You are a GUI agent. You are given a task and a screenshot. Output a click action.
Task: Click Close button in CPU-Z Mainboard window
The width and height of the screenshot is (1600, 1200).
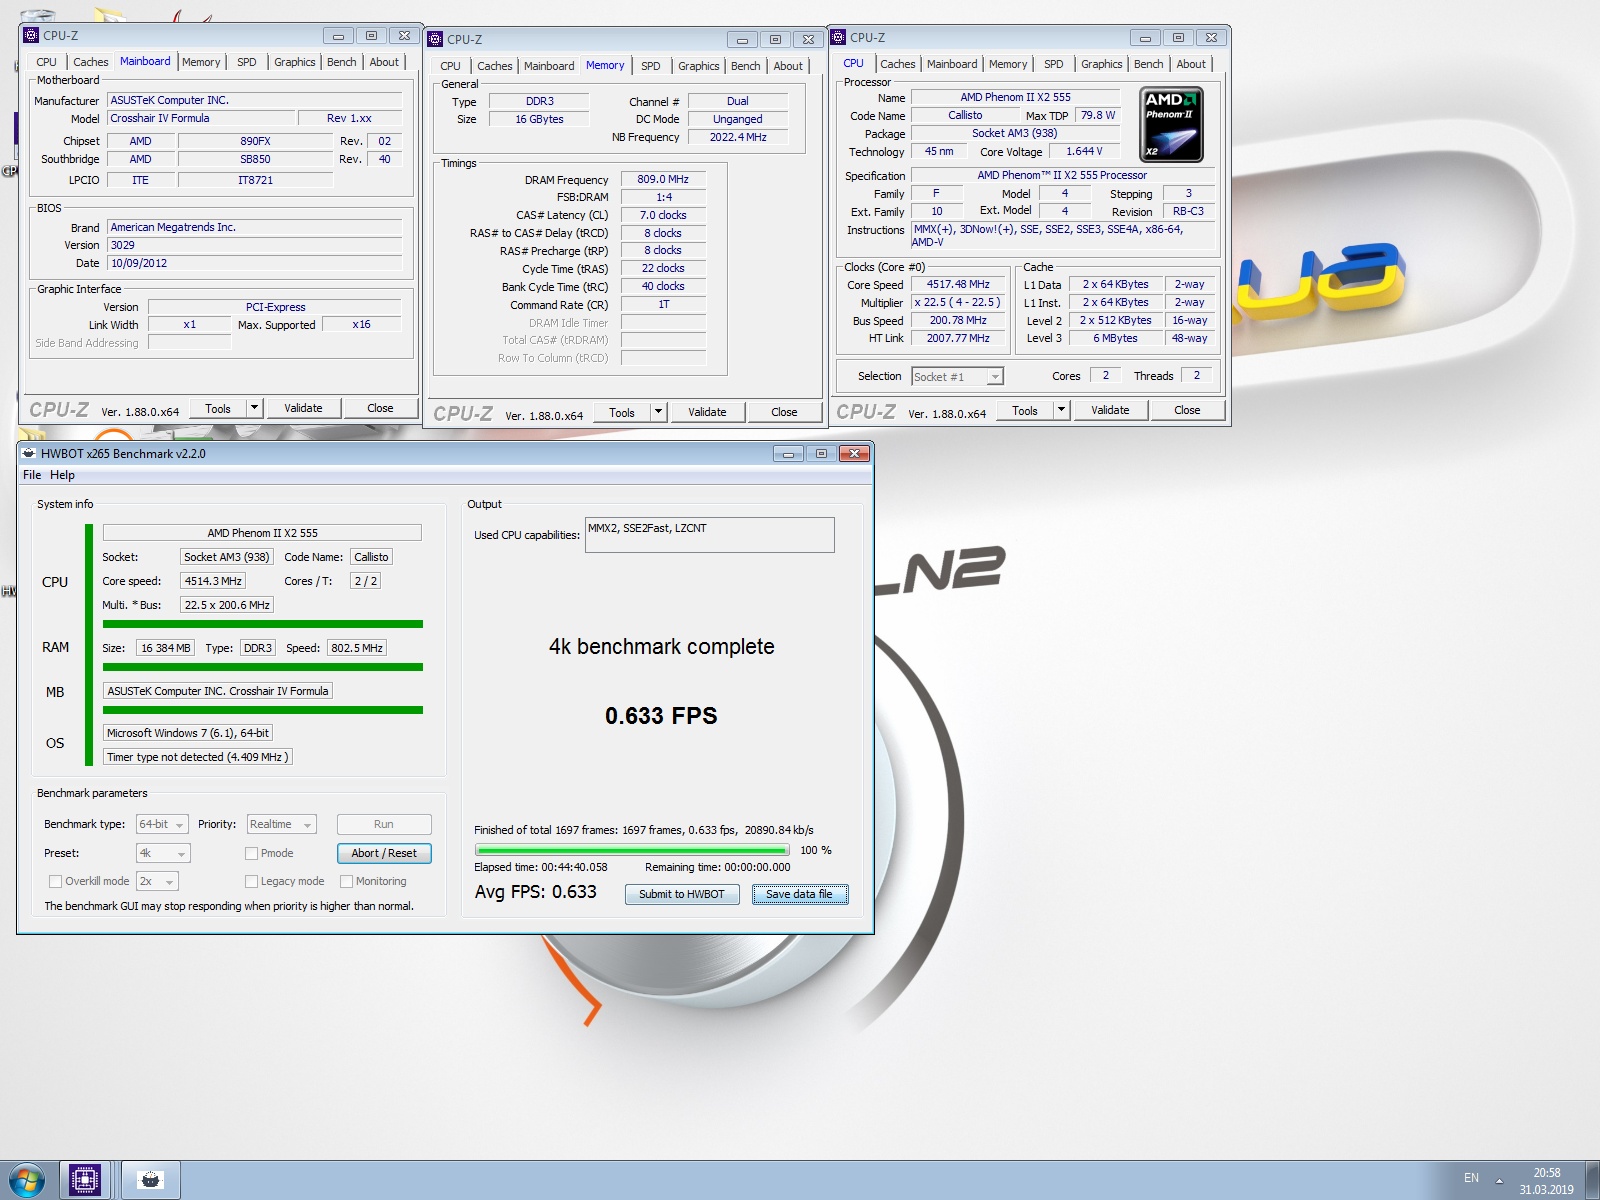pyautogui.click(x=380, y=408)
